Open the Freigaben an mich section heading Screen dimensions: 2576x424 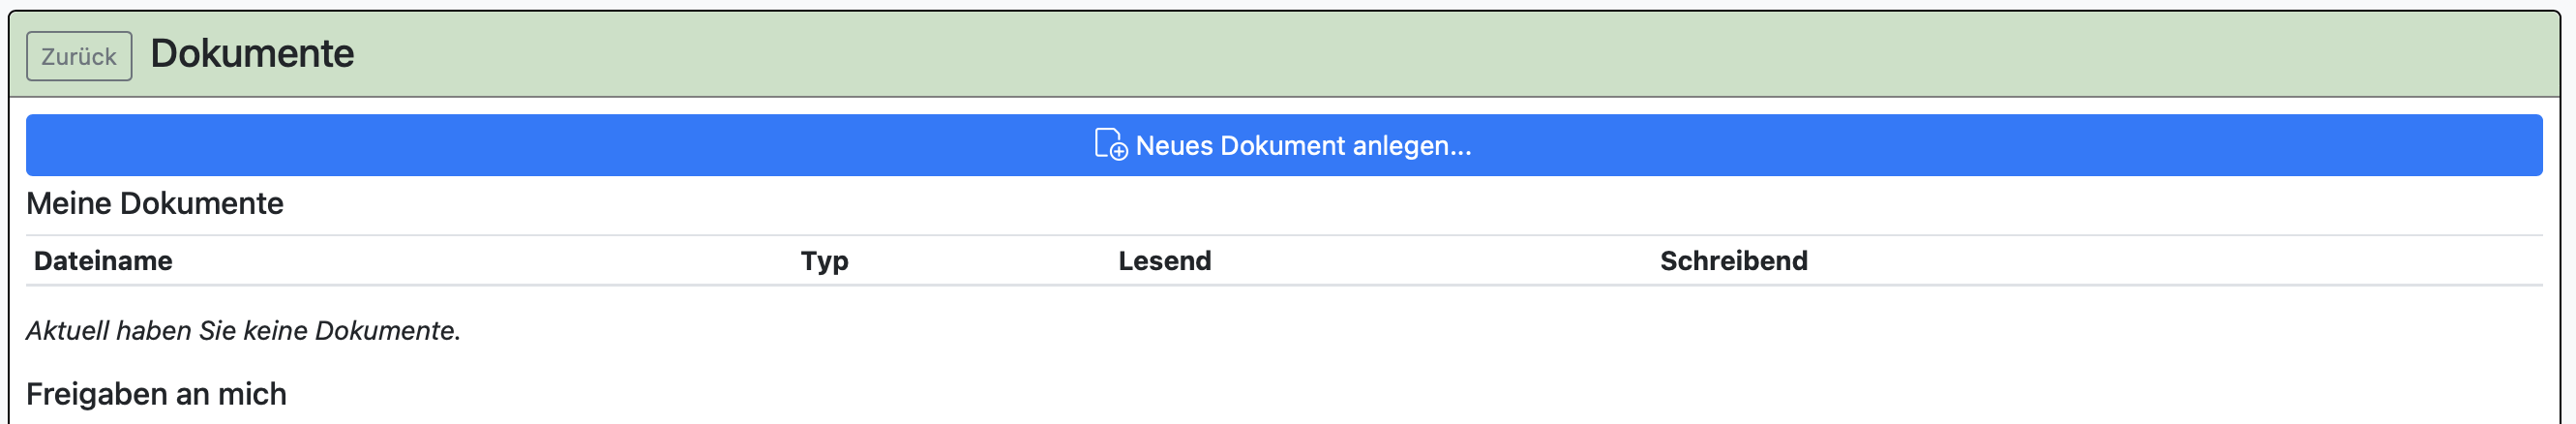[156, 394]
